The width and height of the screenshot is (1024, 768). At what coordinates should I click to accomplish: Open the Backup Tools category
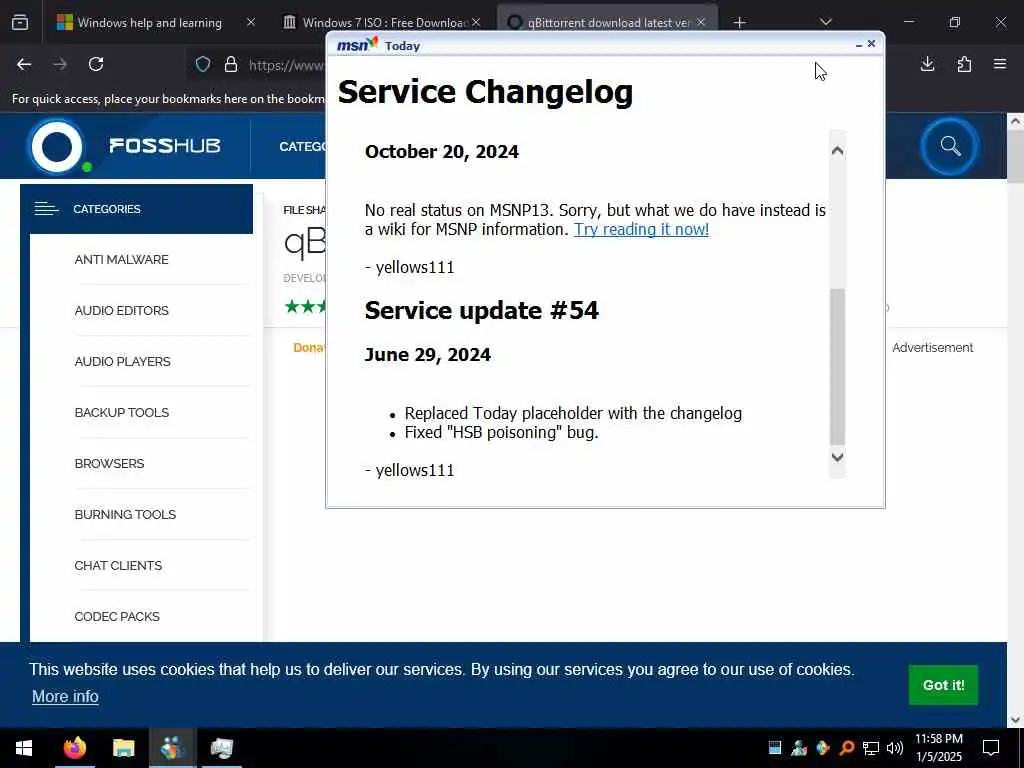[x=121, y=413]
